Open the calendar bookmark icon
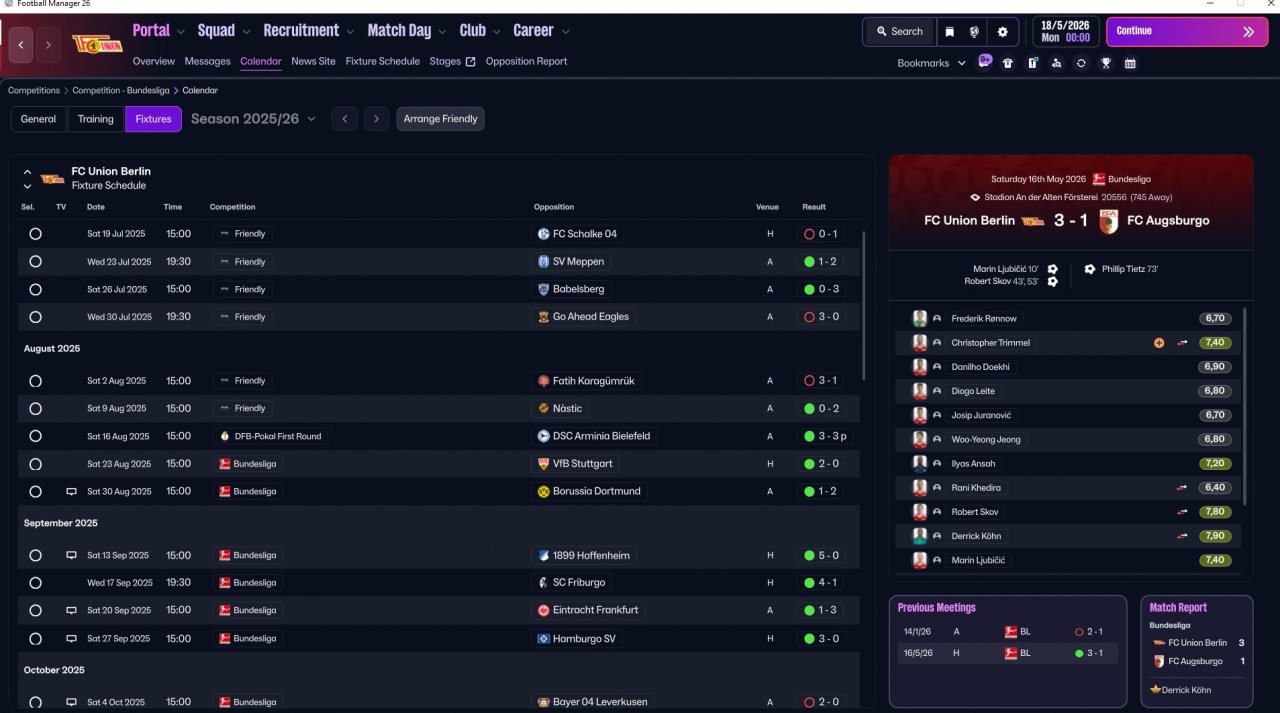 coord(1130,63)
